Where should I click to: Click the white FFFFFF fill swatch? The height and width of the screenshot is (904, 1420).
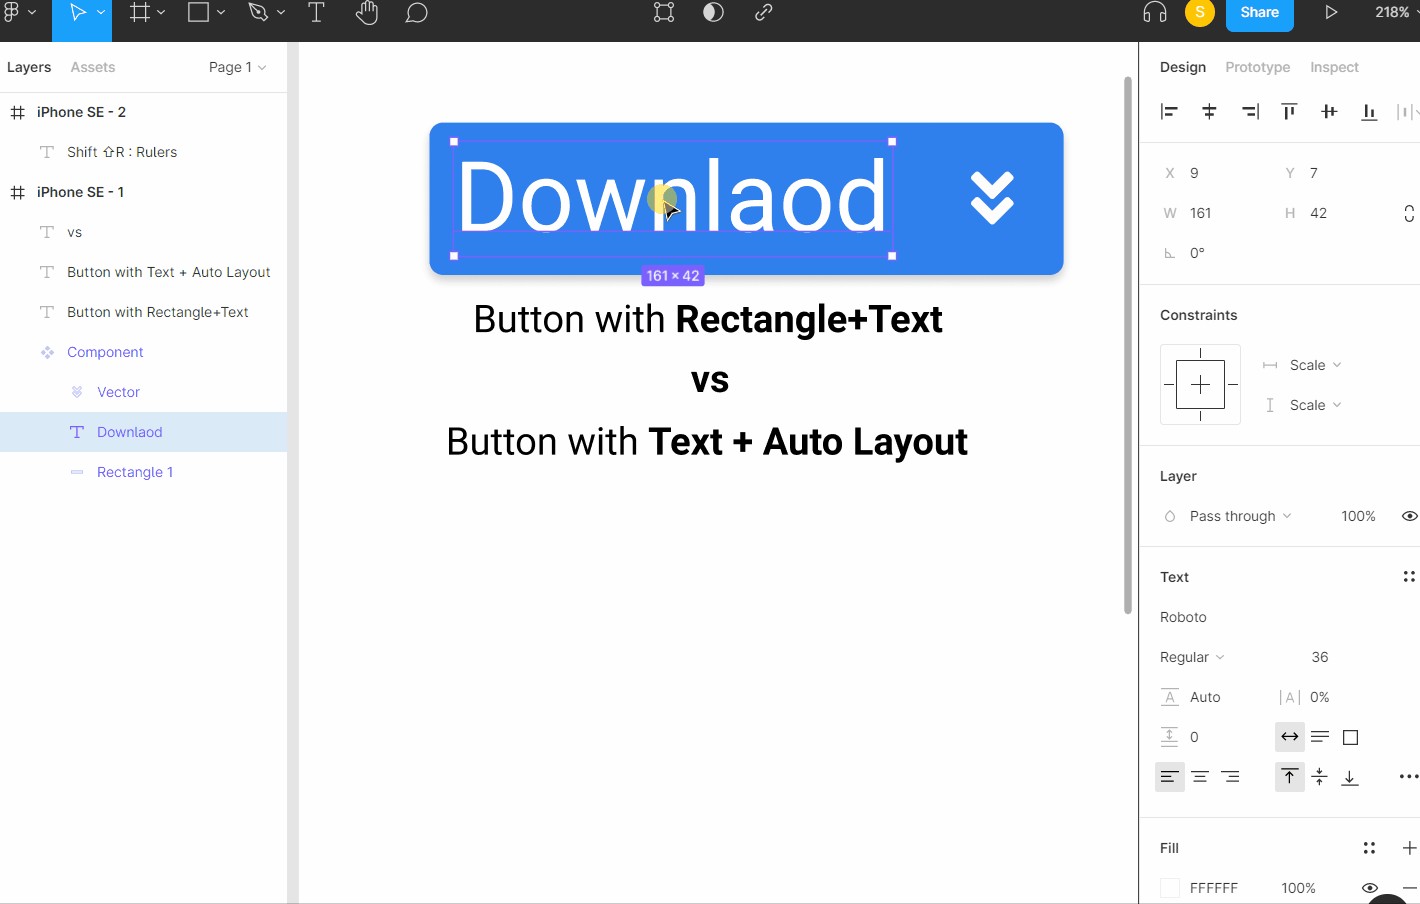1170,888
